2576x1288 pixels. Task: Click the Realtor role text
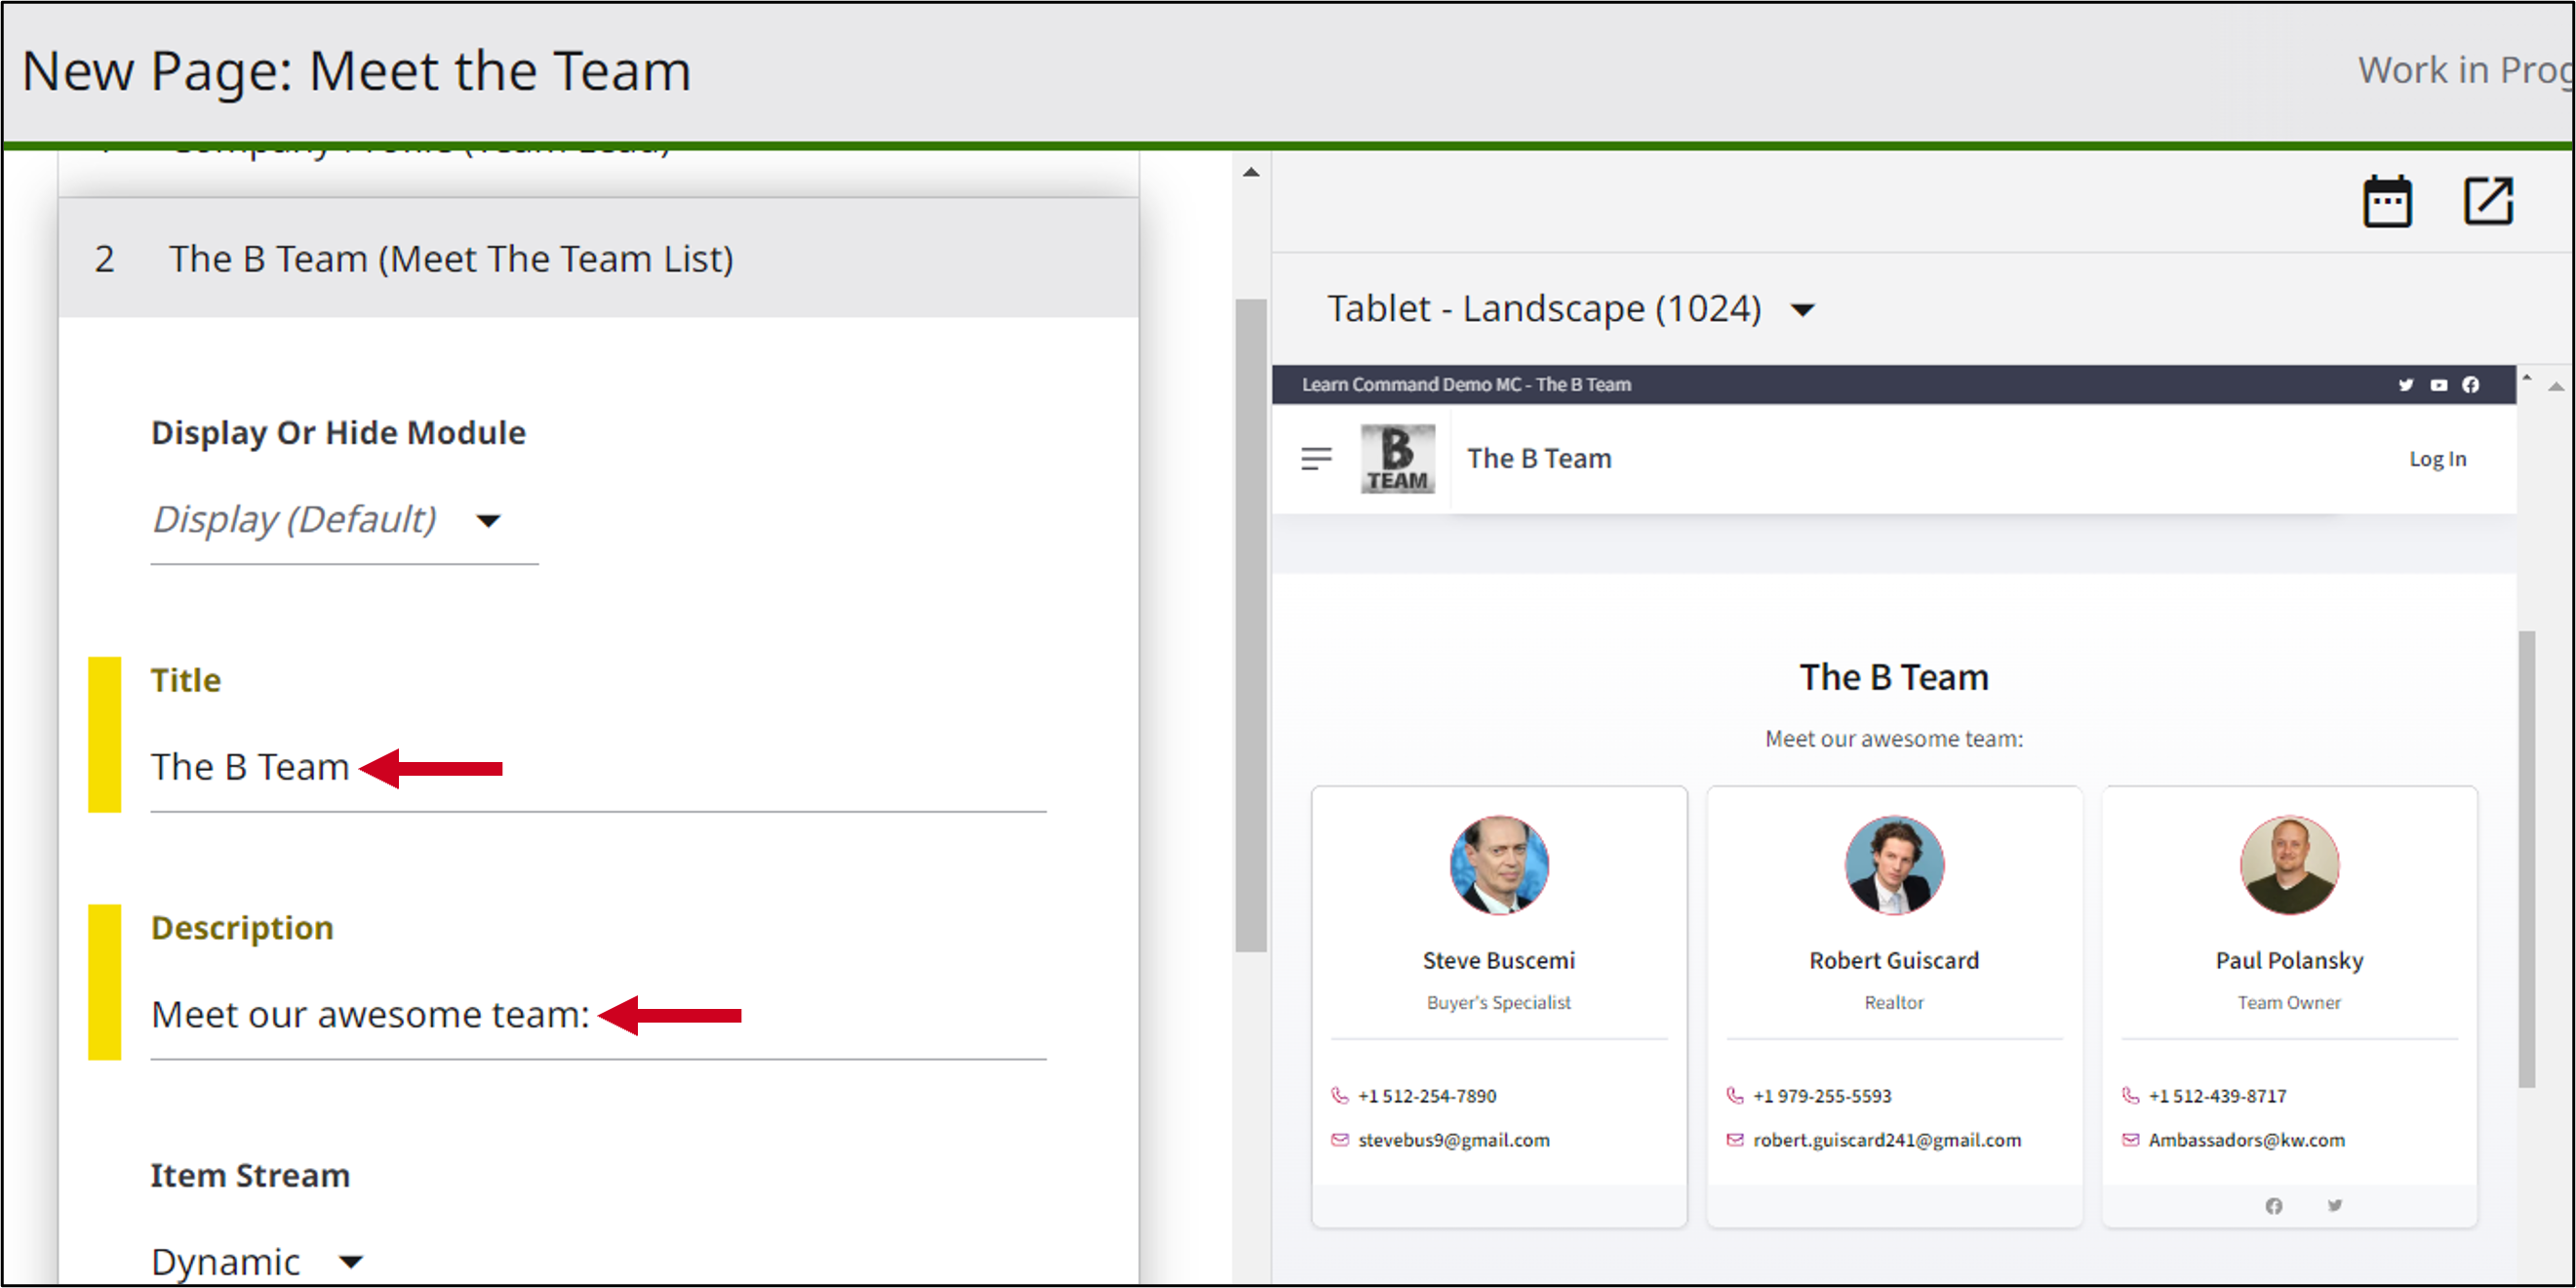tap(1893, 1003)
